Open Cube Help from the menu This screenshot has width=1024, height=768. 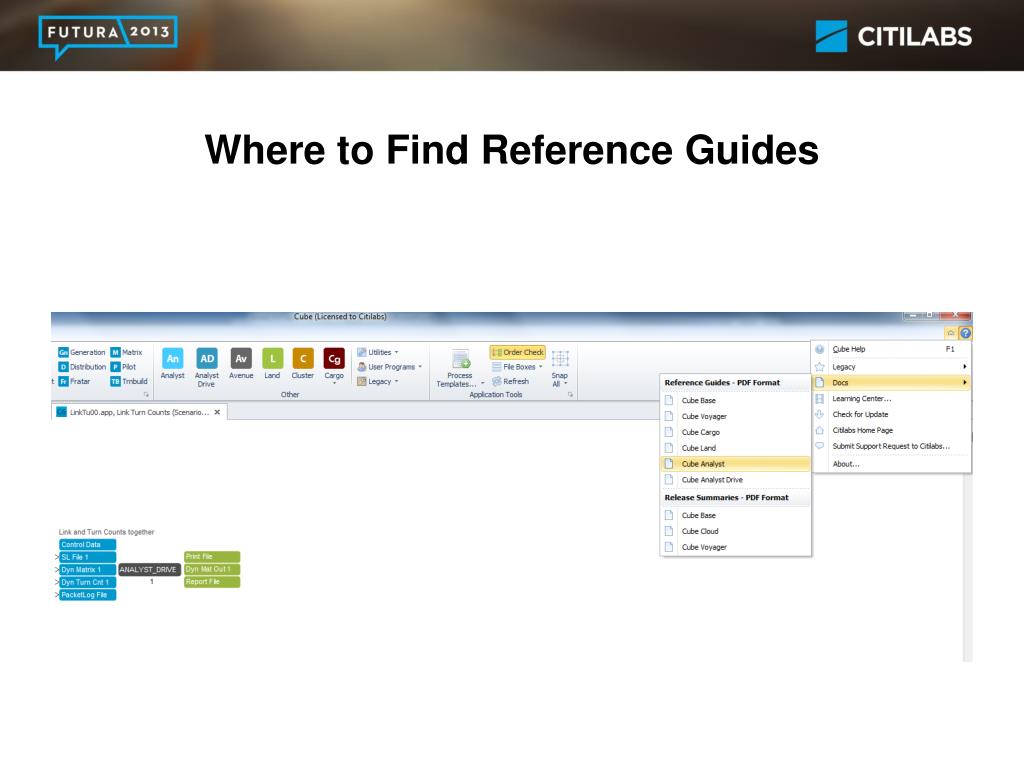coord(891,349)
